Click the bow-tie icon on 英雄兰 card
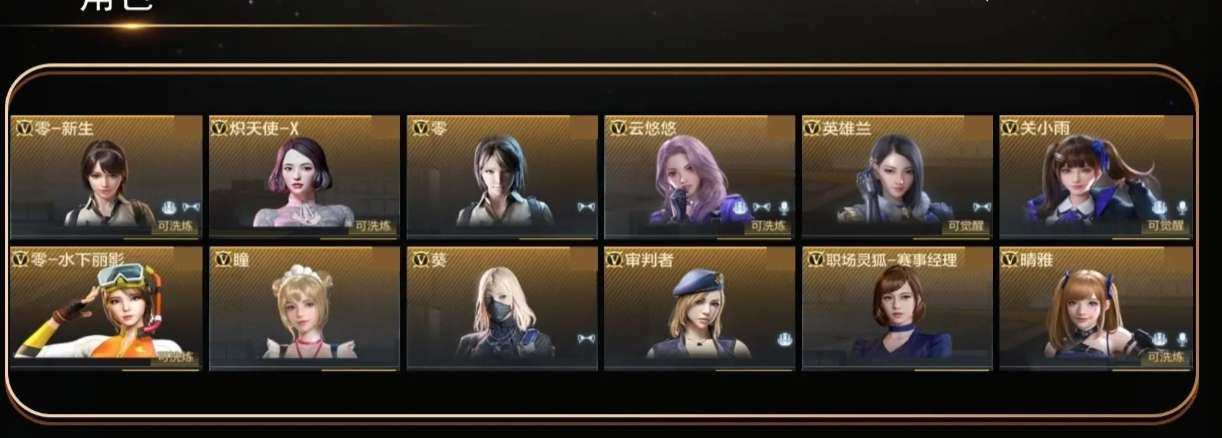1222x438 pixels. pos(982,208)
